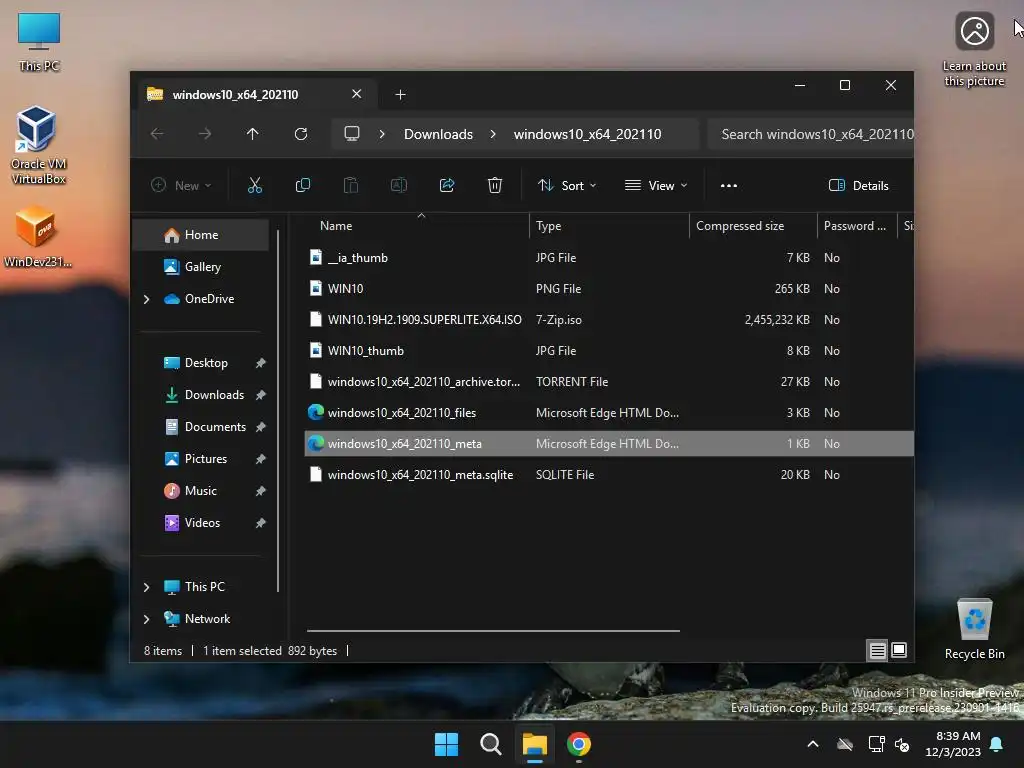This screenshot has height=768, width=1024.
Task: Open Google Chrome from taskbar
Action: tap(579, 744)
